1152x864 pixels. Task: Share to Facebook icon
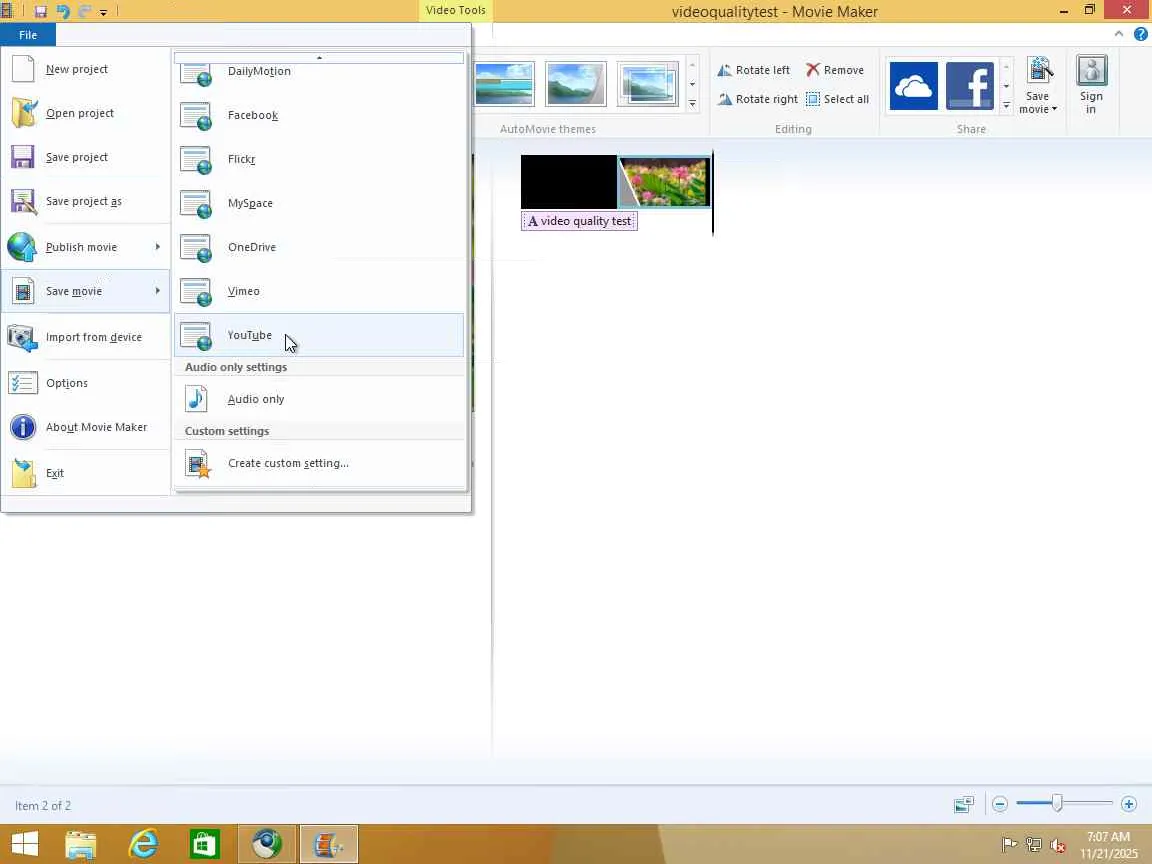click(970, 86)
